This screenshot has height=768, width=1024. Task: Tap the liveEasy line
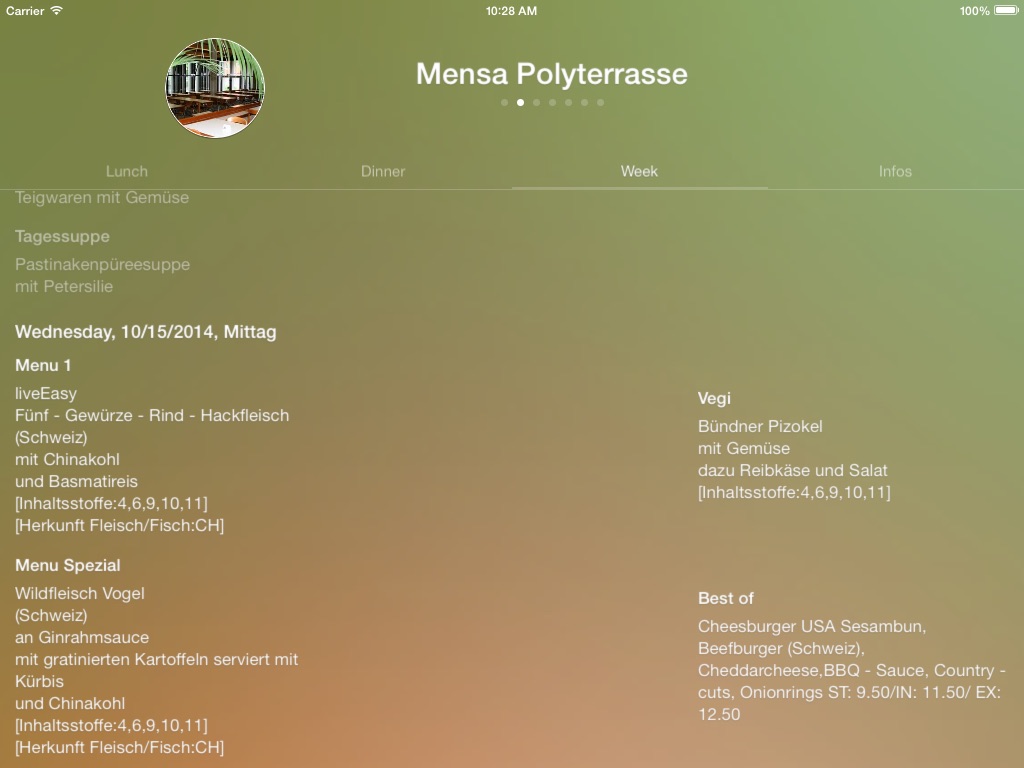(46, 393)
